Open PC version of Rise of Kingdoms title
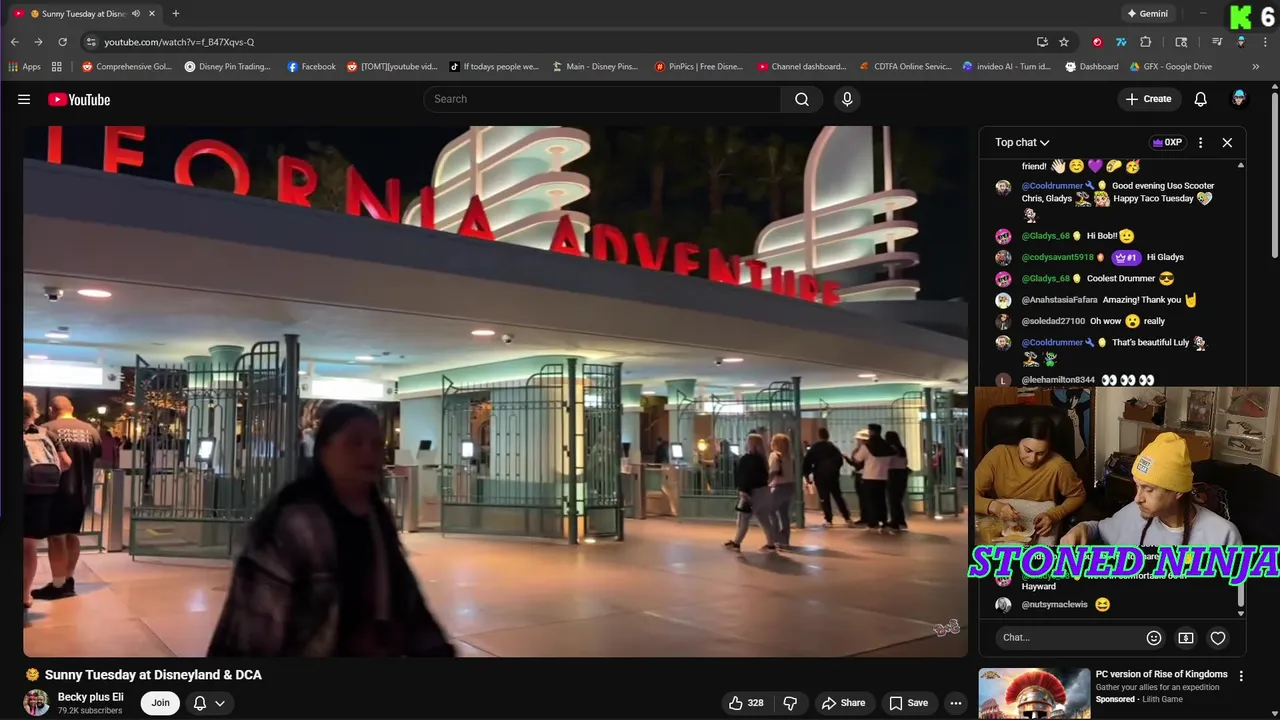The height and width of the screenshot is (720, 1280). click(x=1161, y=674)
